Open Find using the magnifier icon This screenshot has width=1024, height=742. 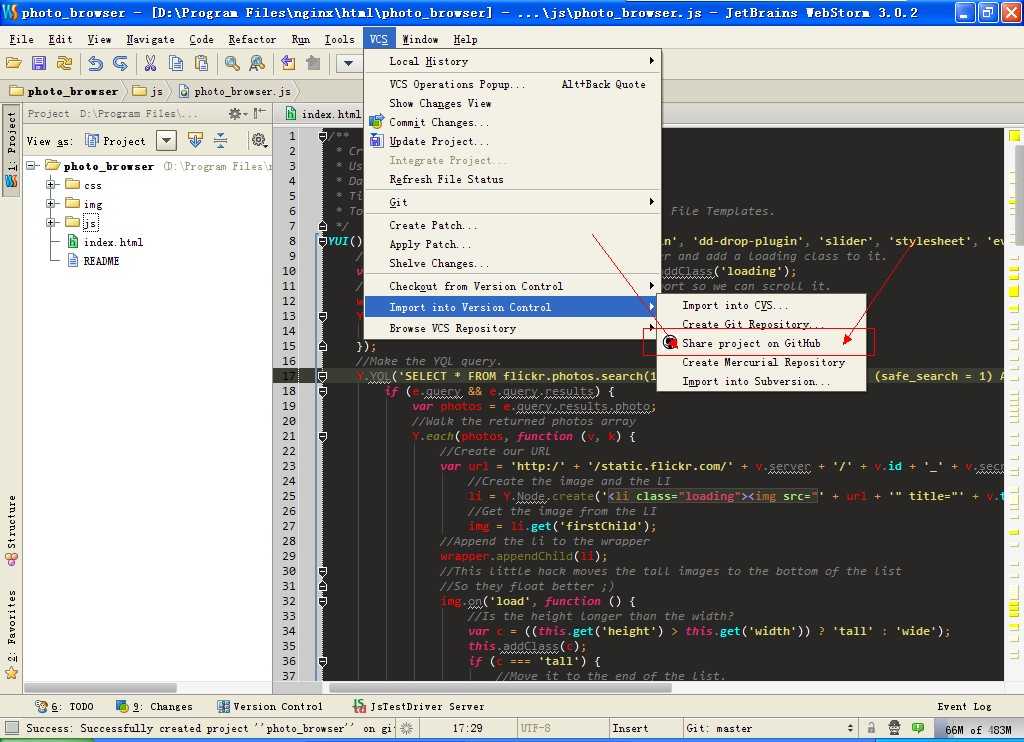point(232,63)
